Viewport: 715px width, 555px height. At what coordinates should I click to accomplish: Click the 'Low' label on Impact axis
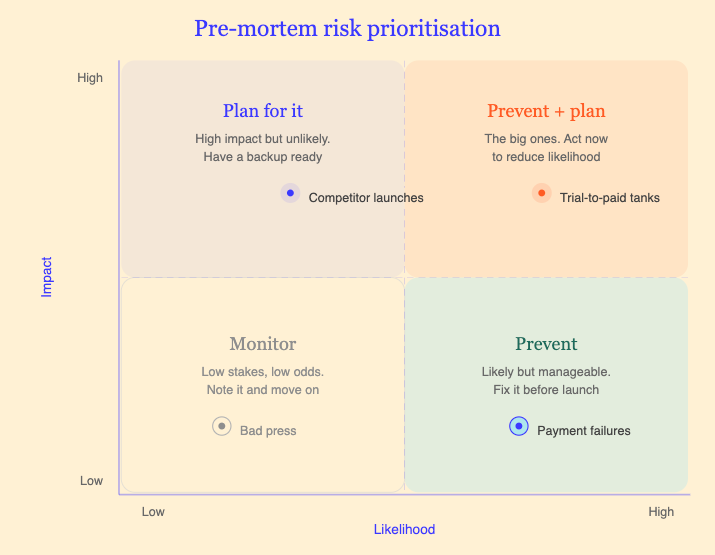(x=91, y=481)
